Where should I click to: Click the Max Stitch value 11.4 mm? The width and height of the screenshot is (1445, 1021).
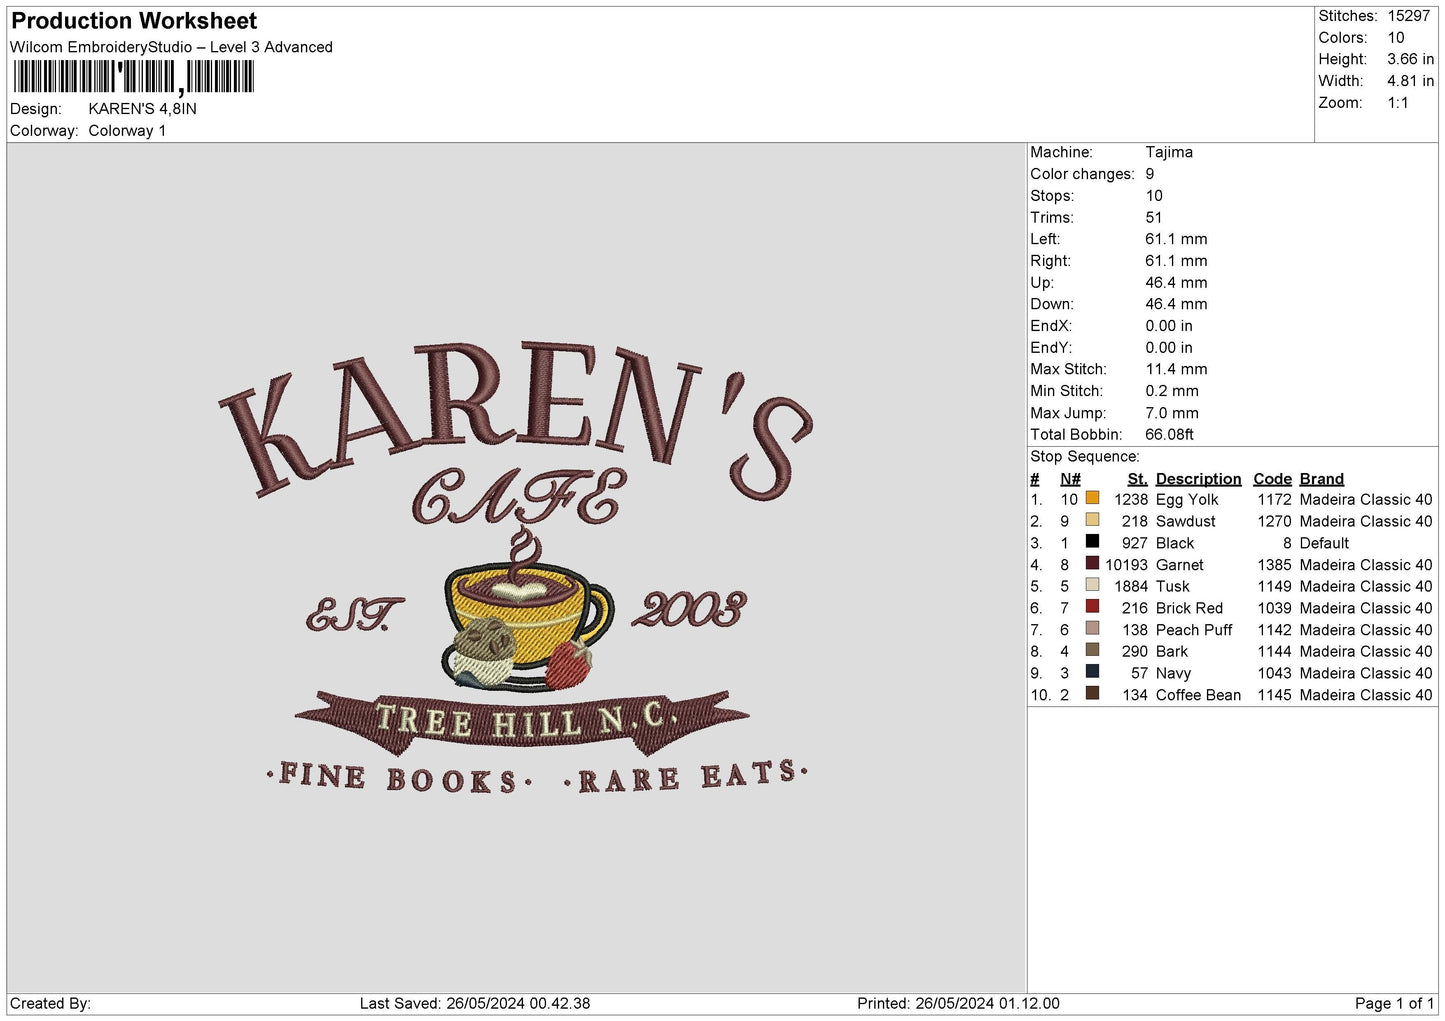click(1176, 369)
